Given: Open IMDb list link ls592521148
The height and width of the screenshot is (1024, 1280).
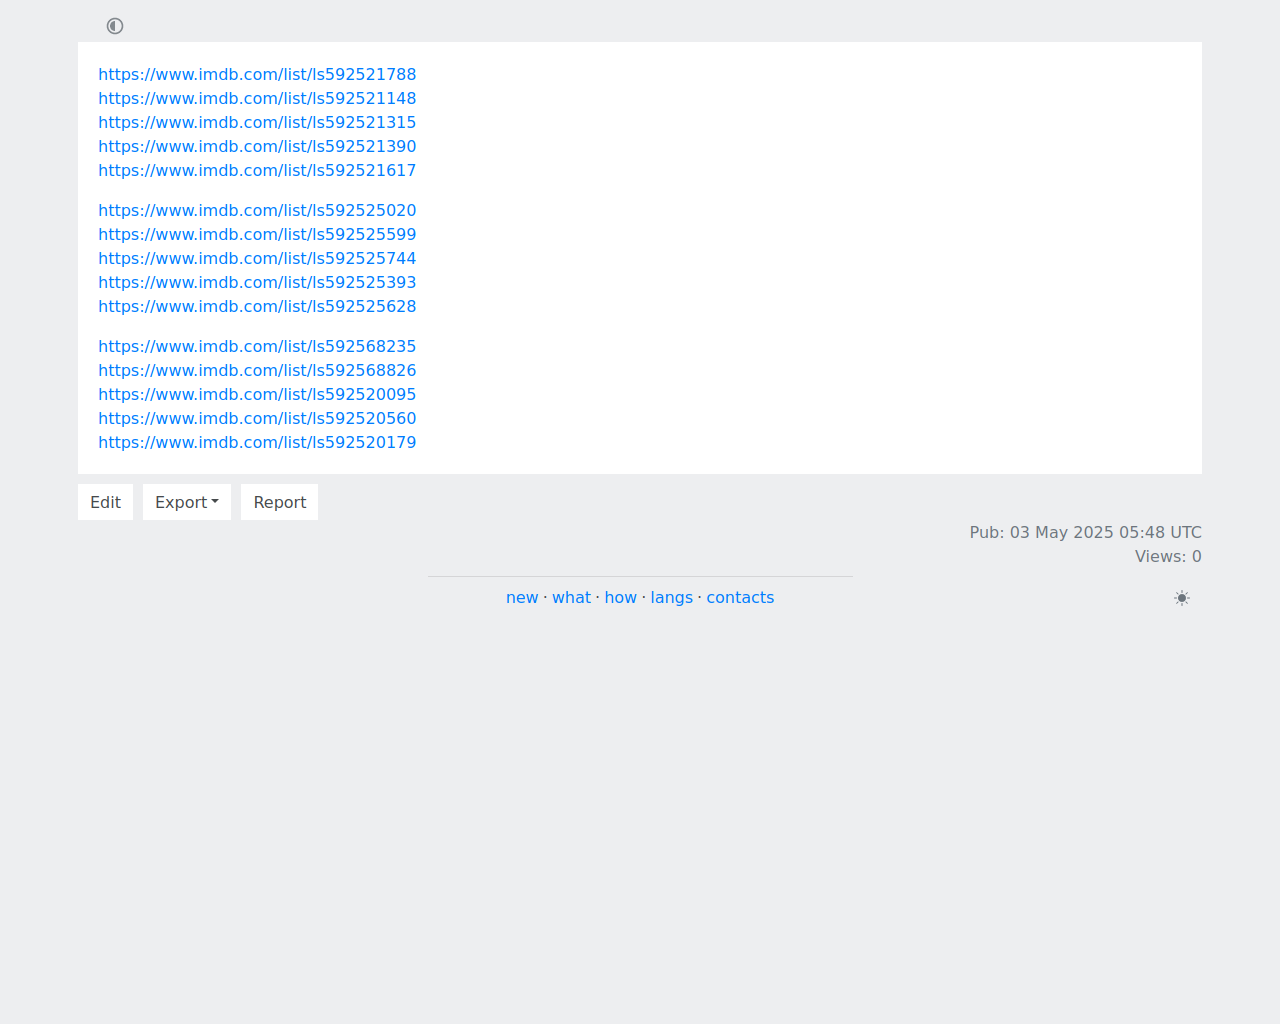Looking at the screenshot, I should [x=257, y=98].
